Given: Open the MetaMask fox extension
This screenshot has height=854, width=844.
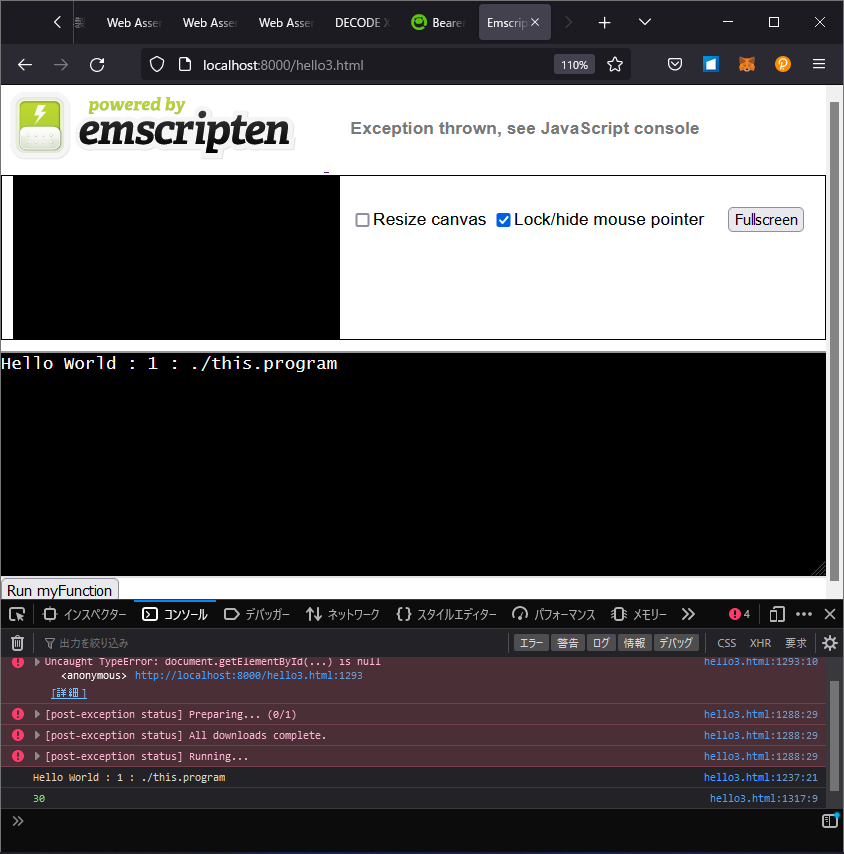Looking at the screenshot, I should tap(747, 65).
